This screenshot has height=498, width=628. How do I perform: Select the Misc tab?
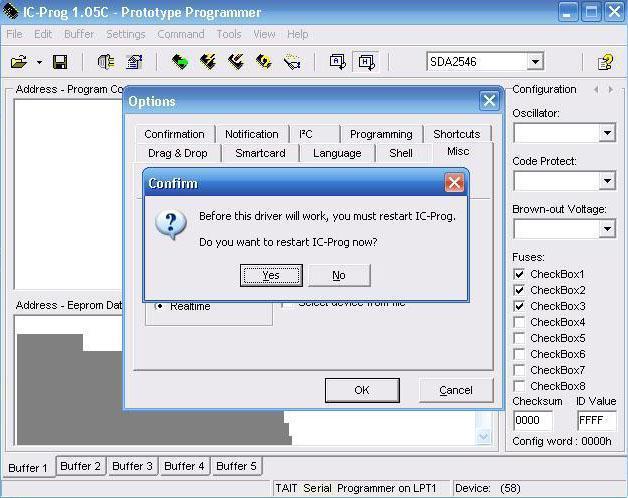point(458,152)
